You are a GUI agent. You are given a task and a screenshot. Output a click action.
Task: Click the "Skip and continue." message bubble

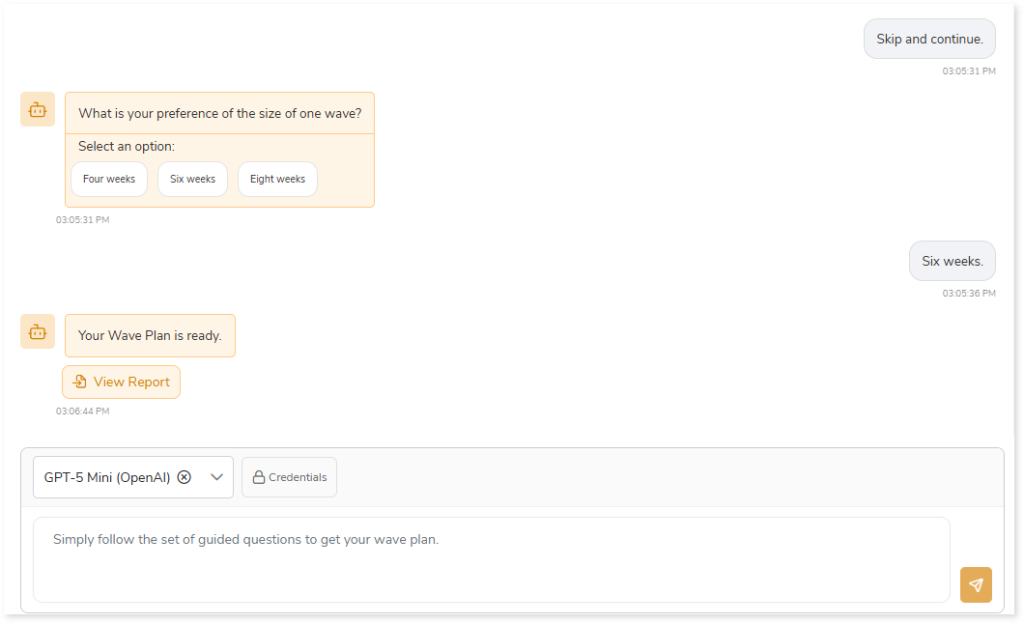929,39
